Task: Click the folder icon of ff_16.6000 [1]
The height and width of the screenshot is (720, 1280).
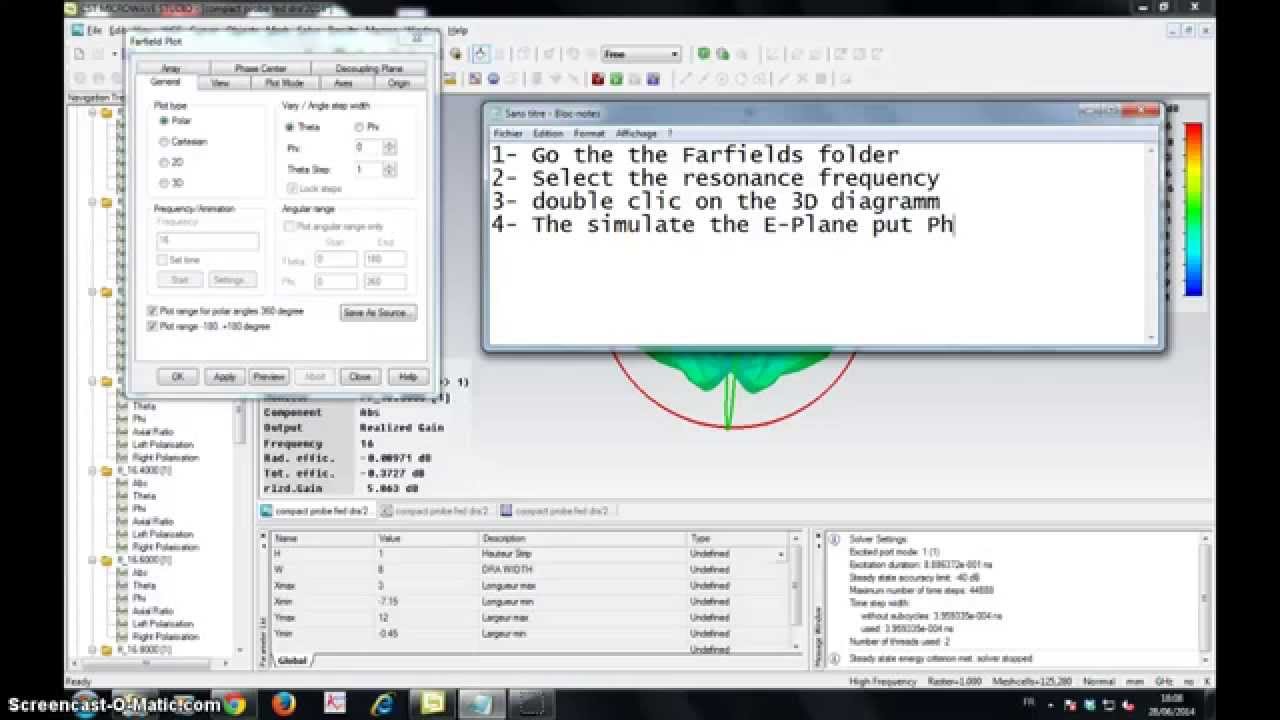Action: tap(107, 560)
